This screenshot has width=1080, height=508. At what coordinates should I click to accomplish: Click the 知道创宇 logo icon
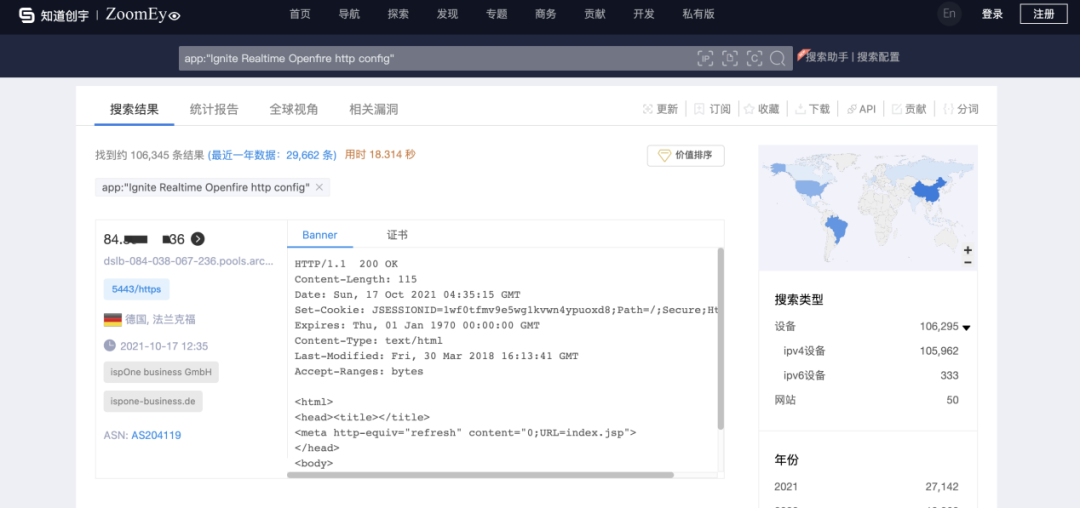point(27,14)
